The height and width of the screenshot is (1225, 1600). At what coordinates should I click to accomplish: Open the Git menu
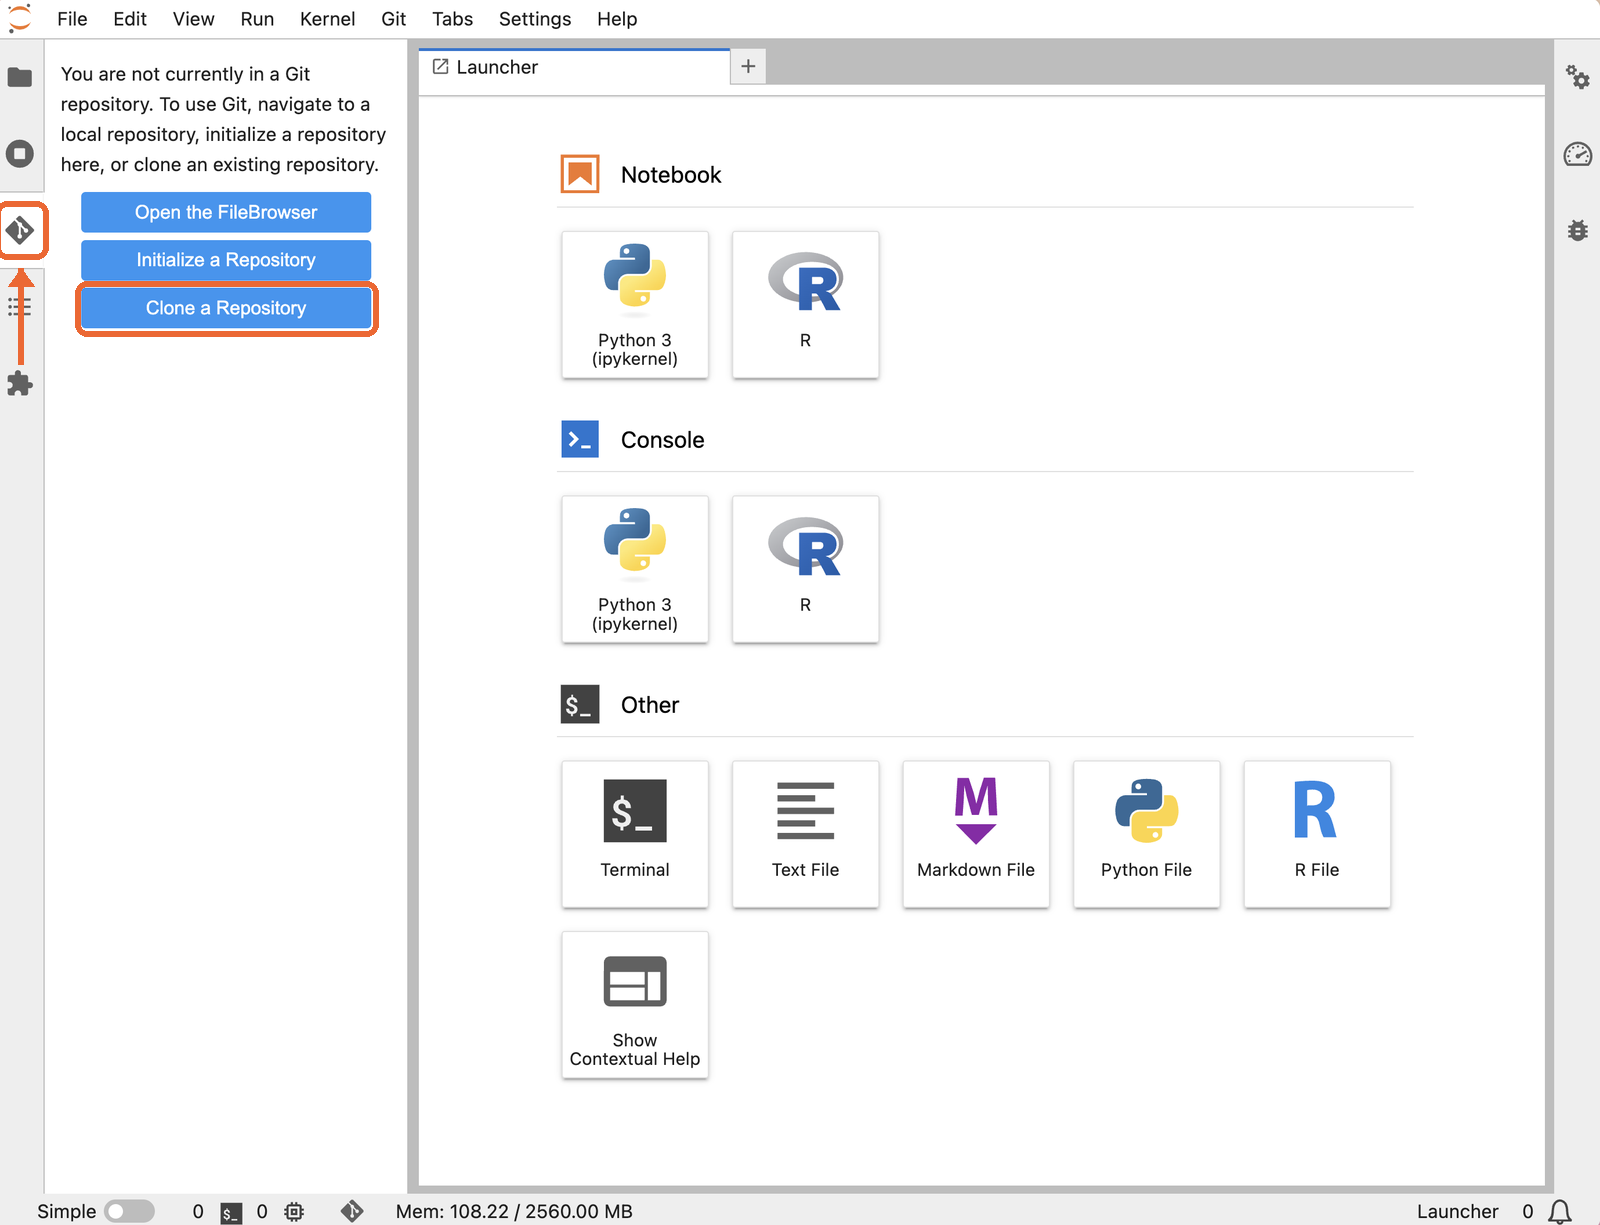393,19
